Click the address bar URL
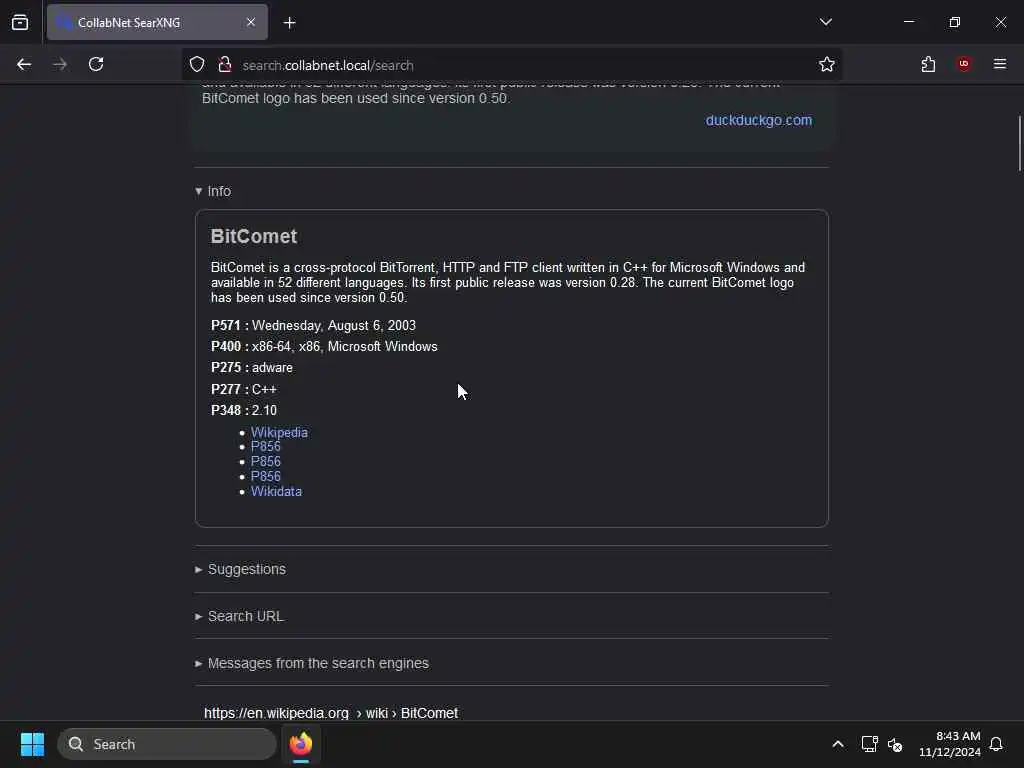 (328, 65)
